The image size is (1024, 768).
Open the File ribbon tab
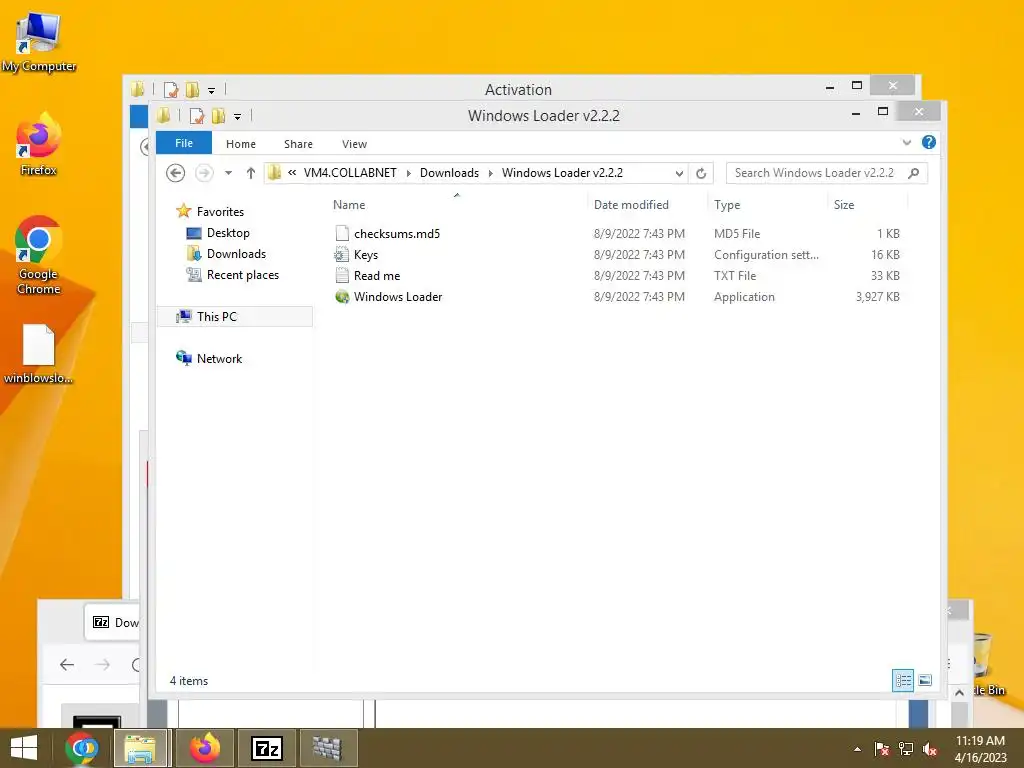pyautogui.click(x=184, y=143)
